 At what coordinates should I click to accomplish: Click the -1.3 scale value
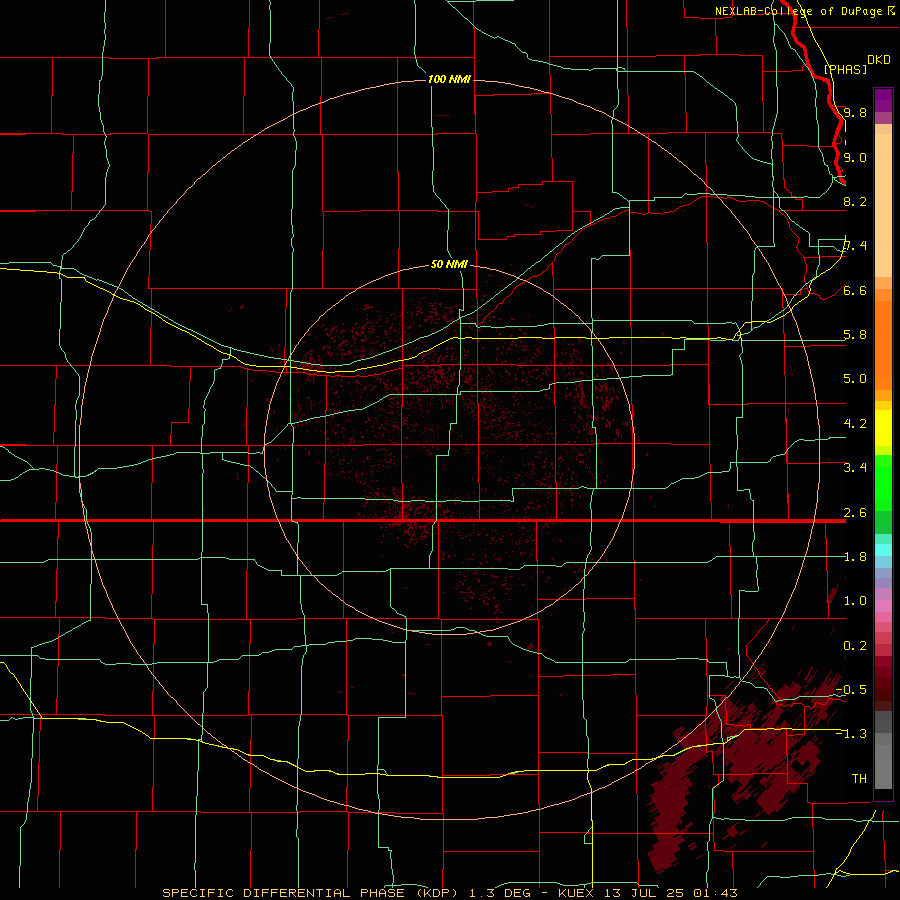(x=851, y=734)
